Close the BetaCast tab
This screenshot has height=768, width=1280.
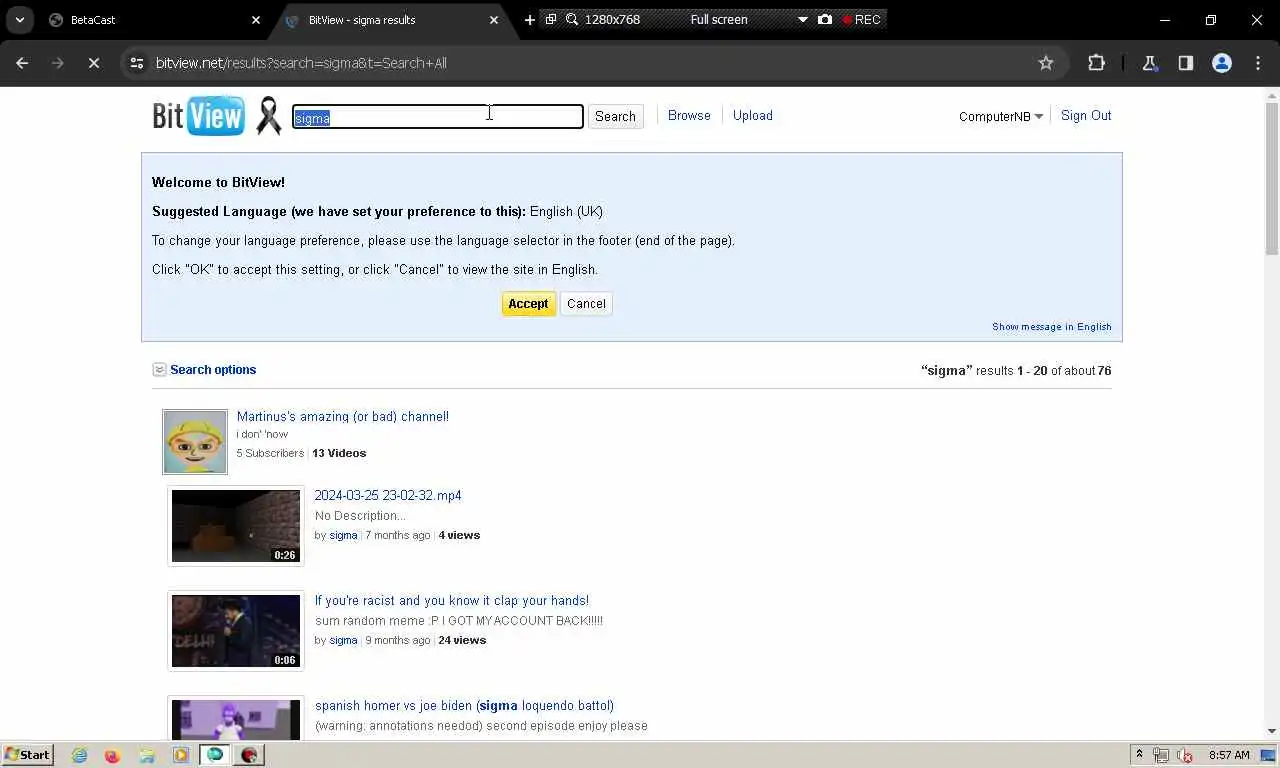click(x=255, y=20)
